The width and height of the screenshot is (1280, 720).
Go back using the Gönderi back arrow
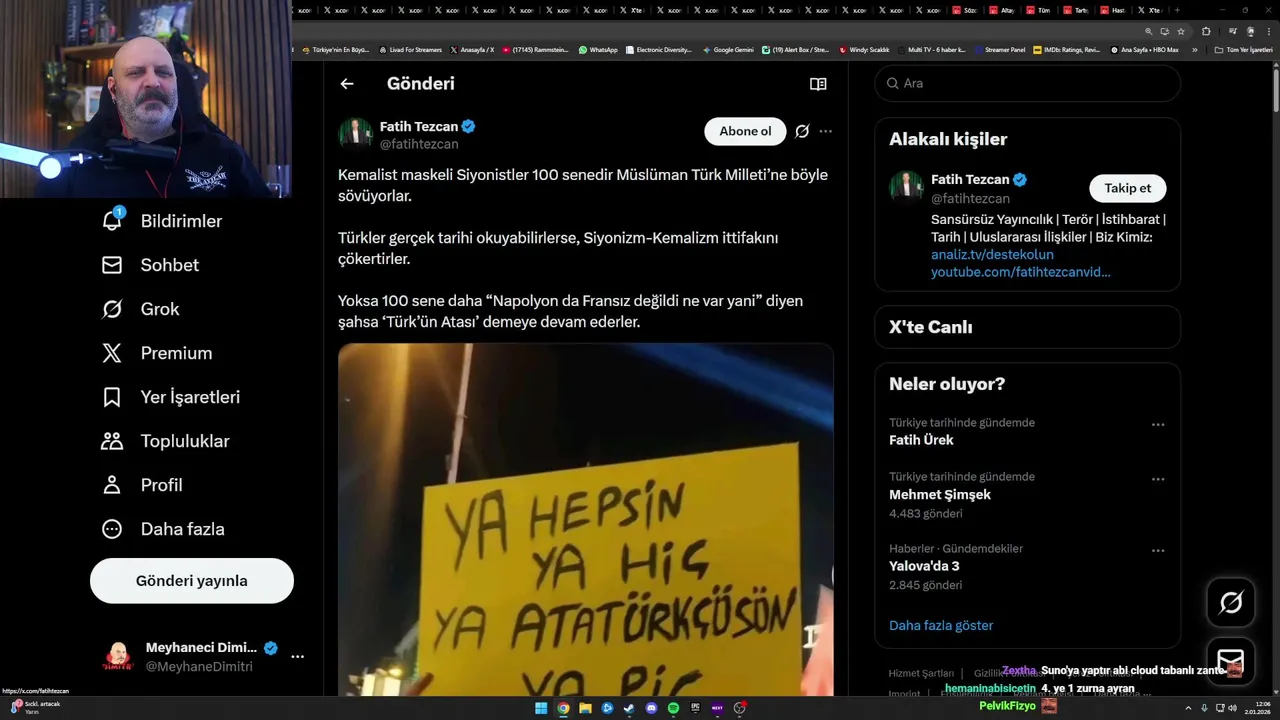347,84
